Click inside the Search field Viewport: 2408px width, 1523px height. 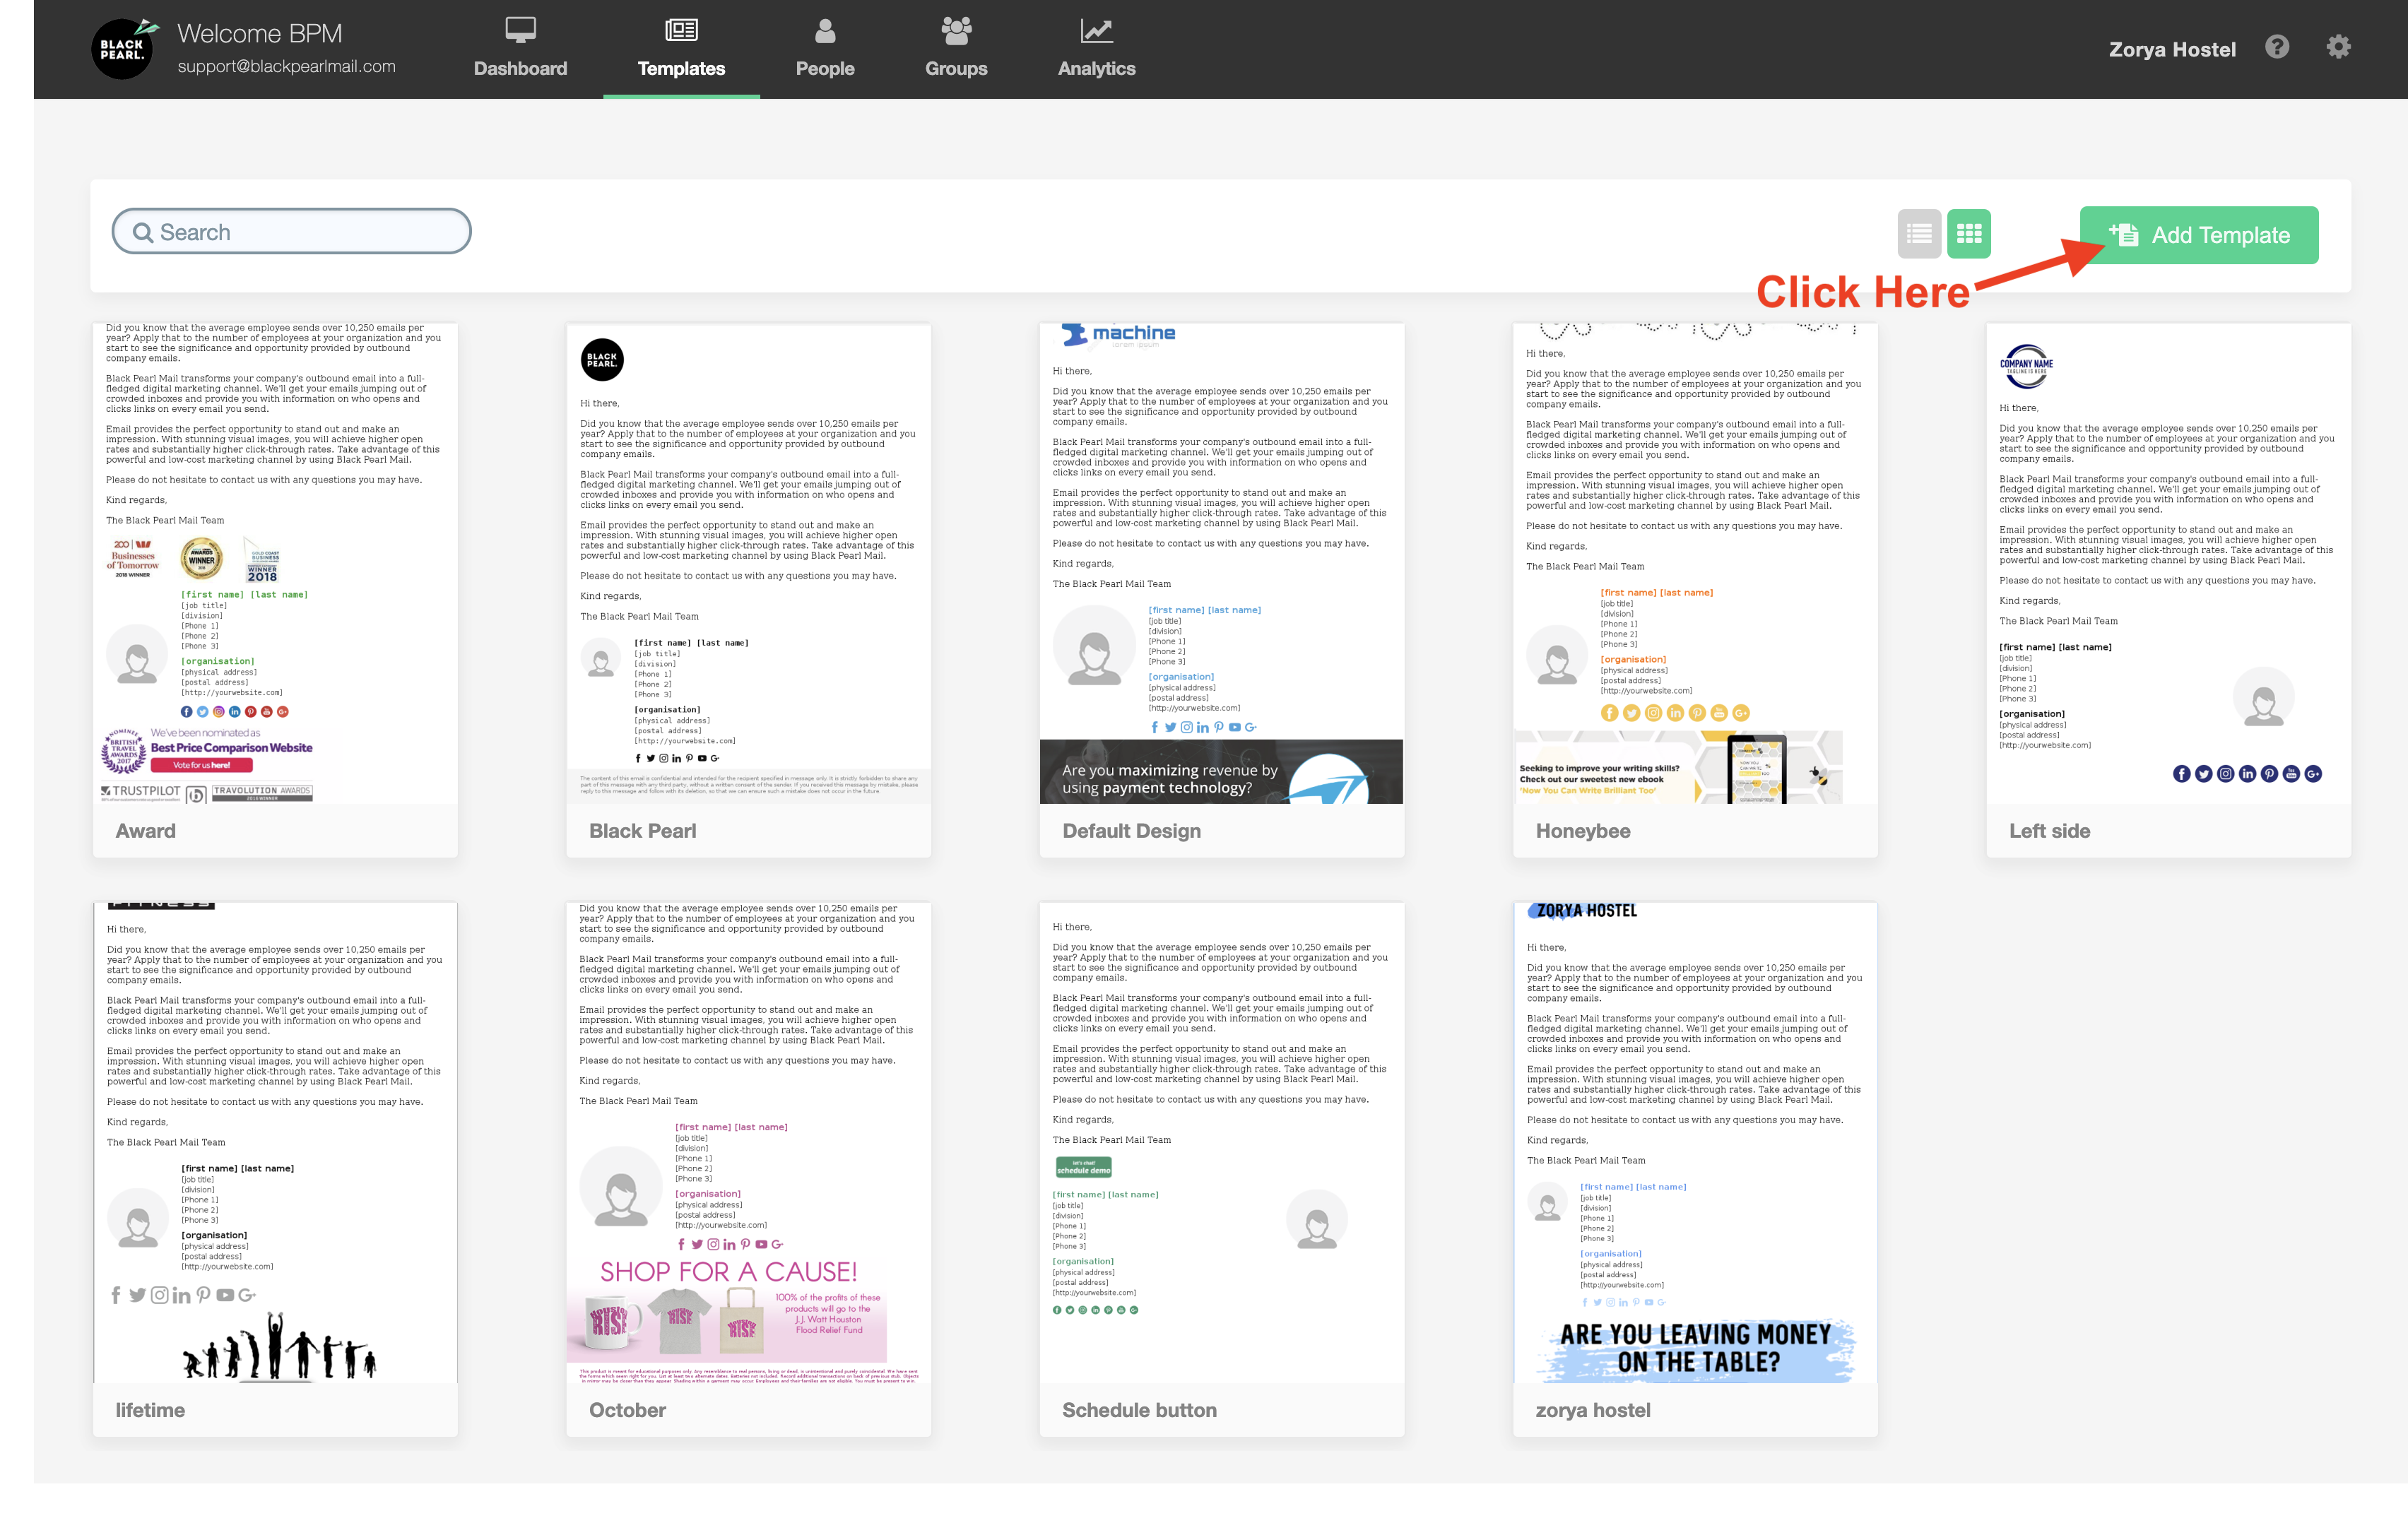point(300,232)
